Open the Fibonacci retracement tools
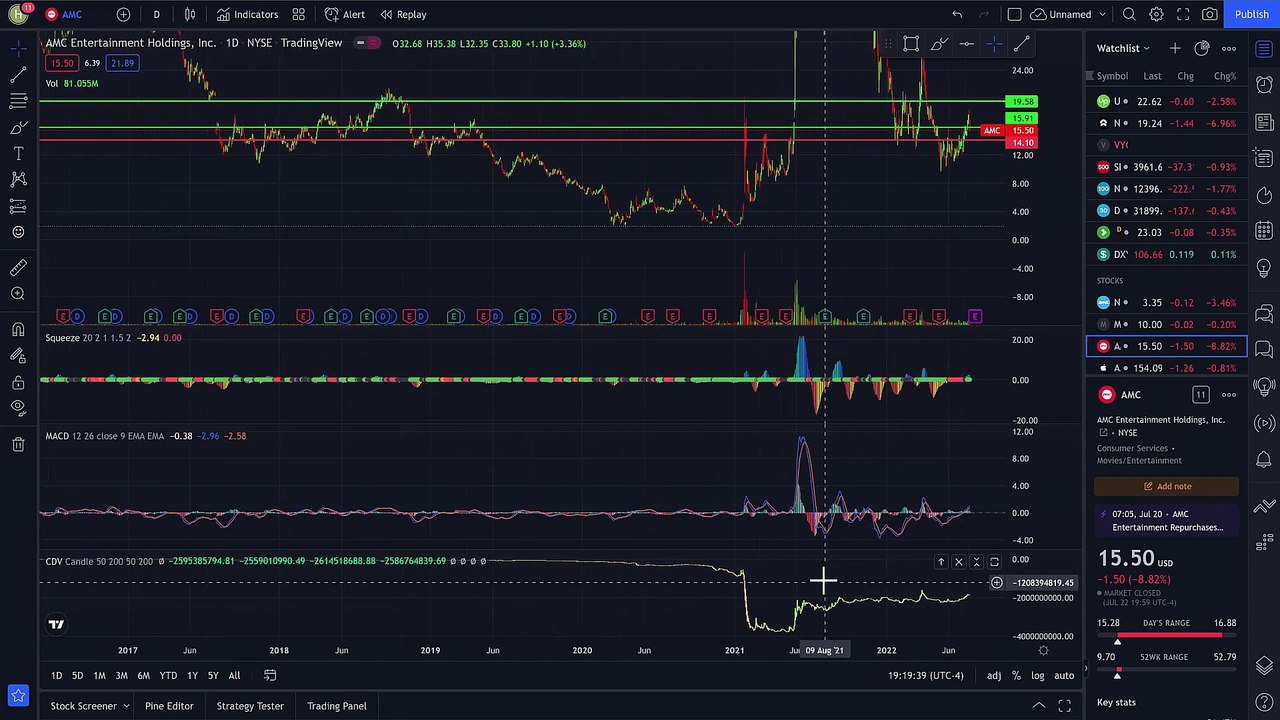Image resolution: width=1280 pixels, height=720 pixels. [x=18, y=101]
